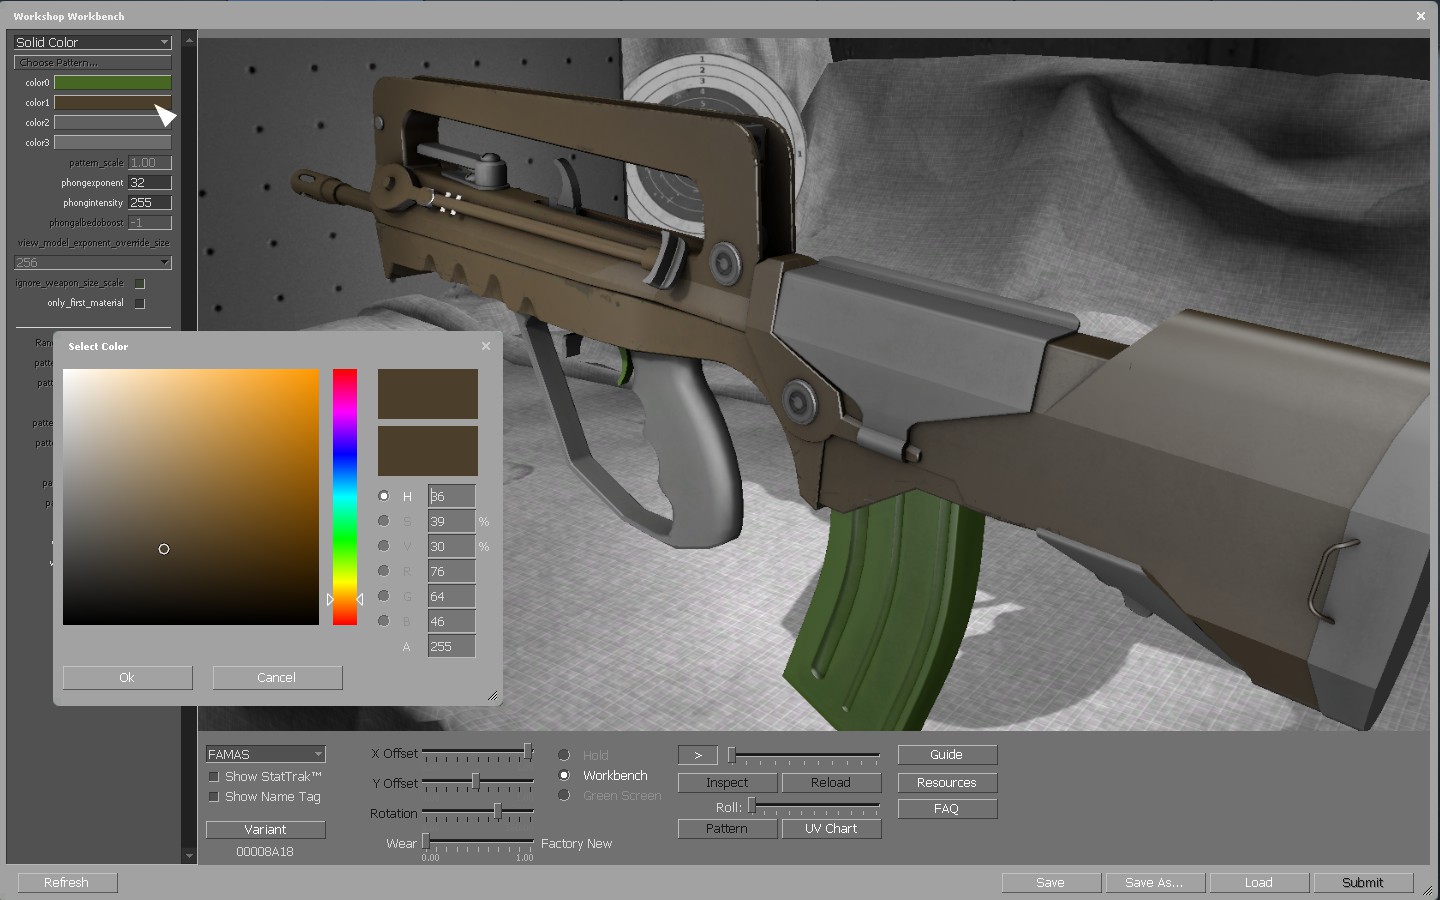Click the H value input field

coord(452,496)
